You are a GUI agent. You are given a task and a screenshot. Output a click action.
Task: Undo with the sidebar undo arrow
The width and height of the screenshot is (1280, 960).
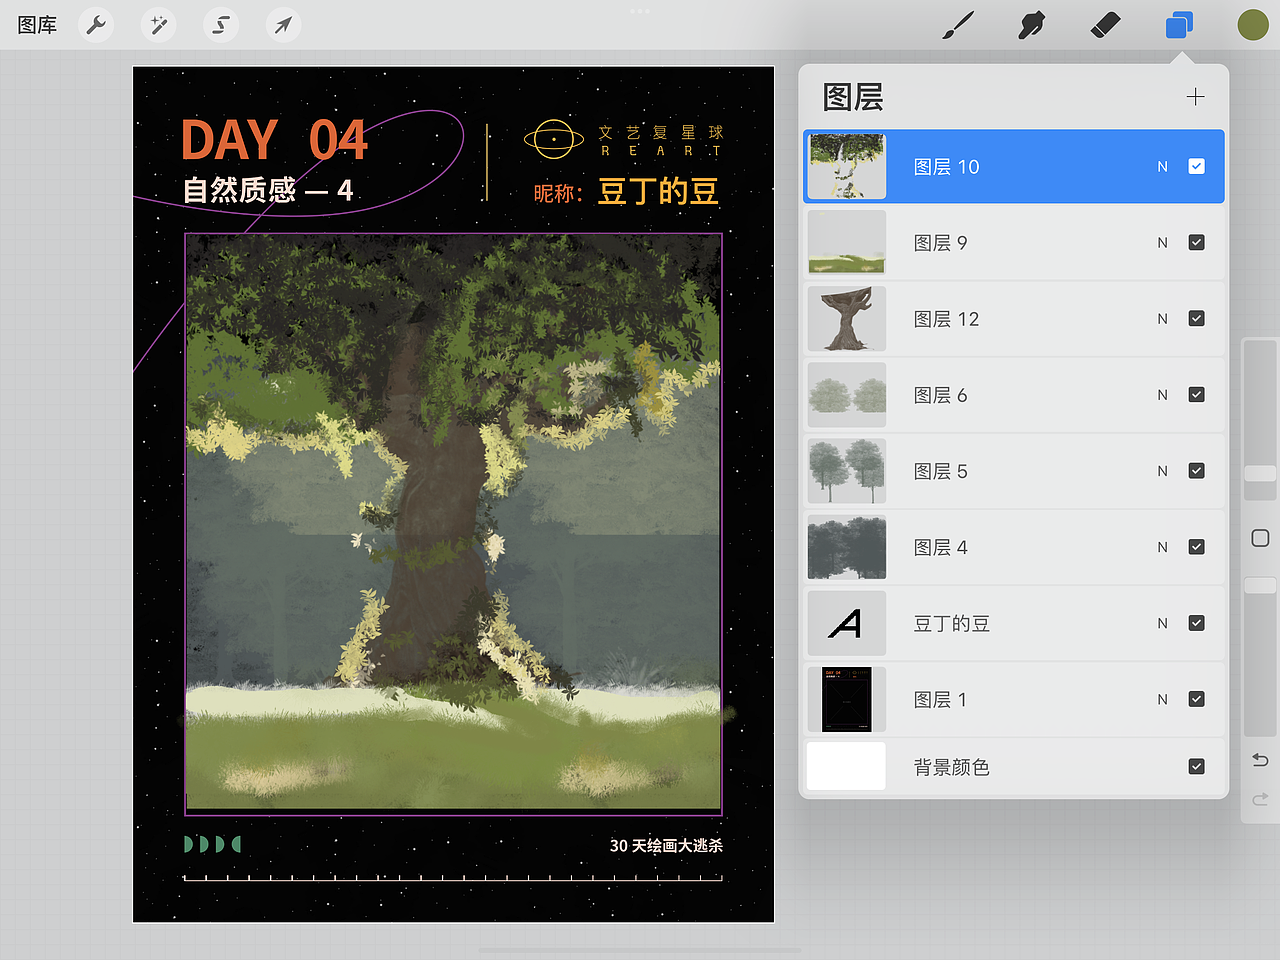[1260, 760]
